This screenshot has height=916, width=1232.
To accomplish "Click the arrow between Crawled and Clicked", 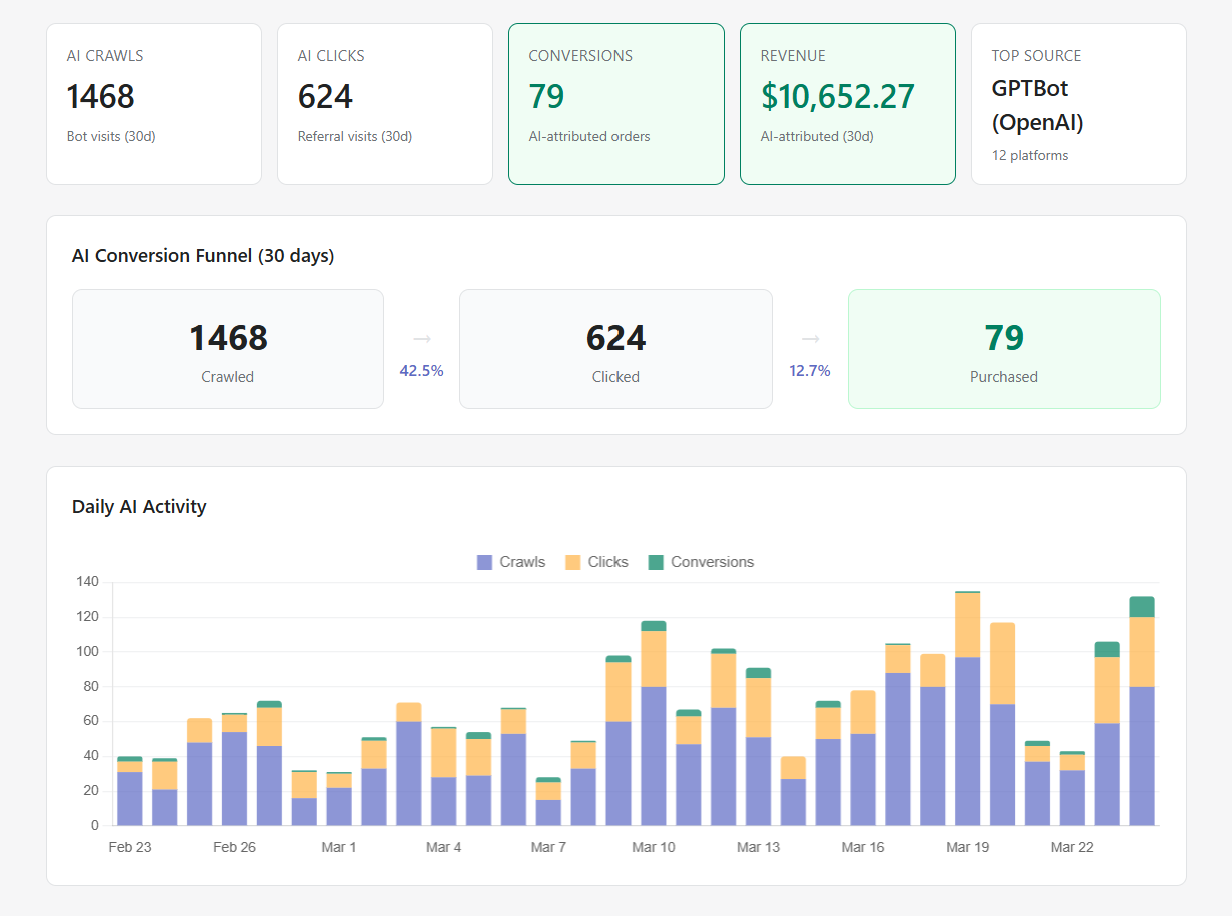I will click(x=420, y=338).
